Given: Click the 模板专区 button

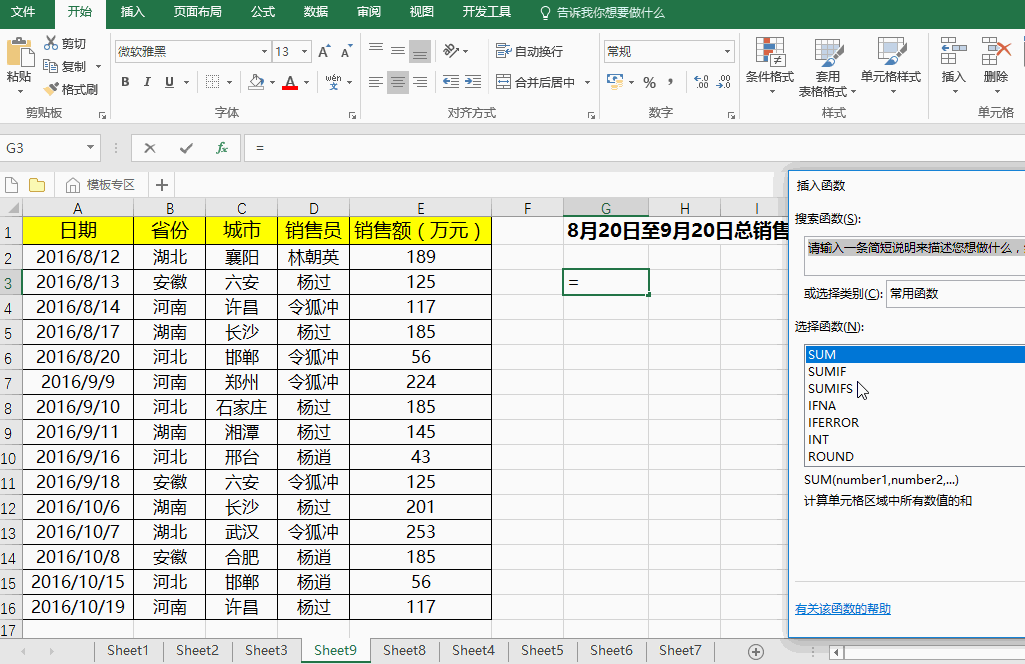Looking at the screenshot, I should [x=101, y=184].
